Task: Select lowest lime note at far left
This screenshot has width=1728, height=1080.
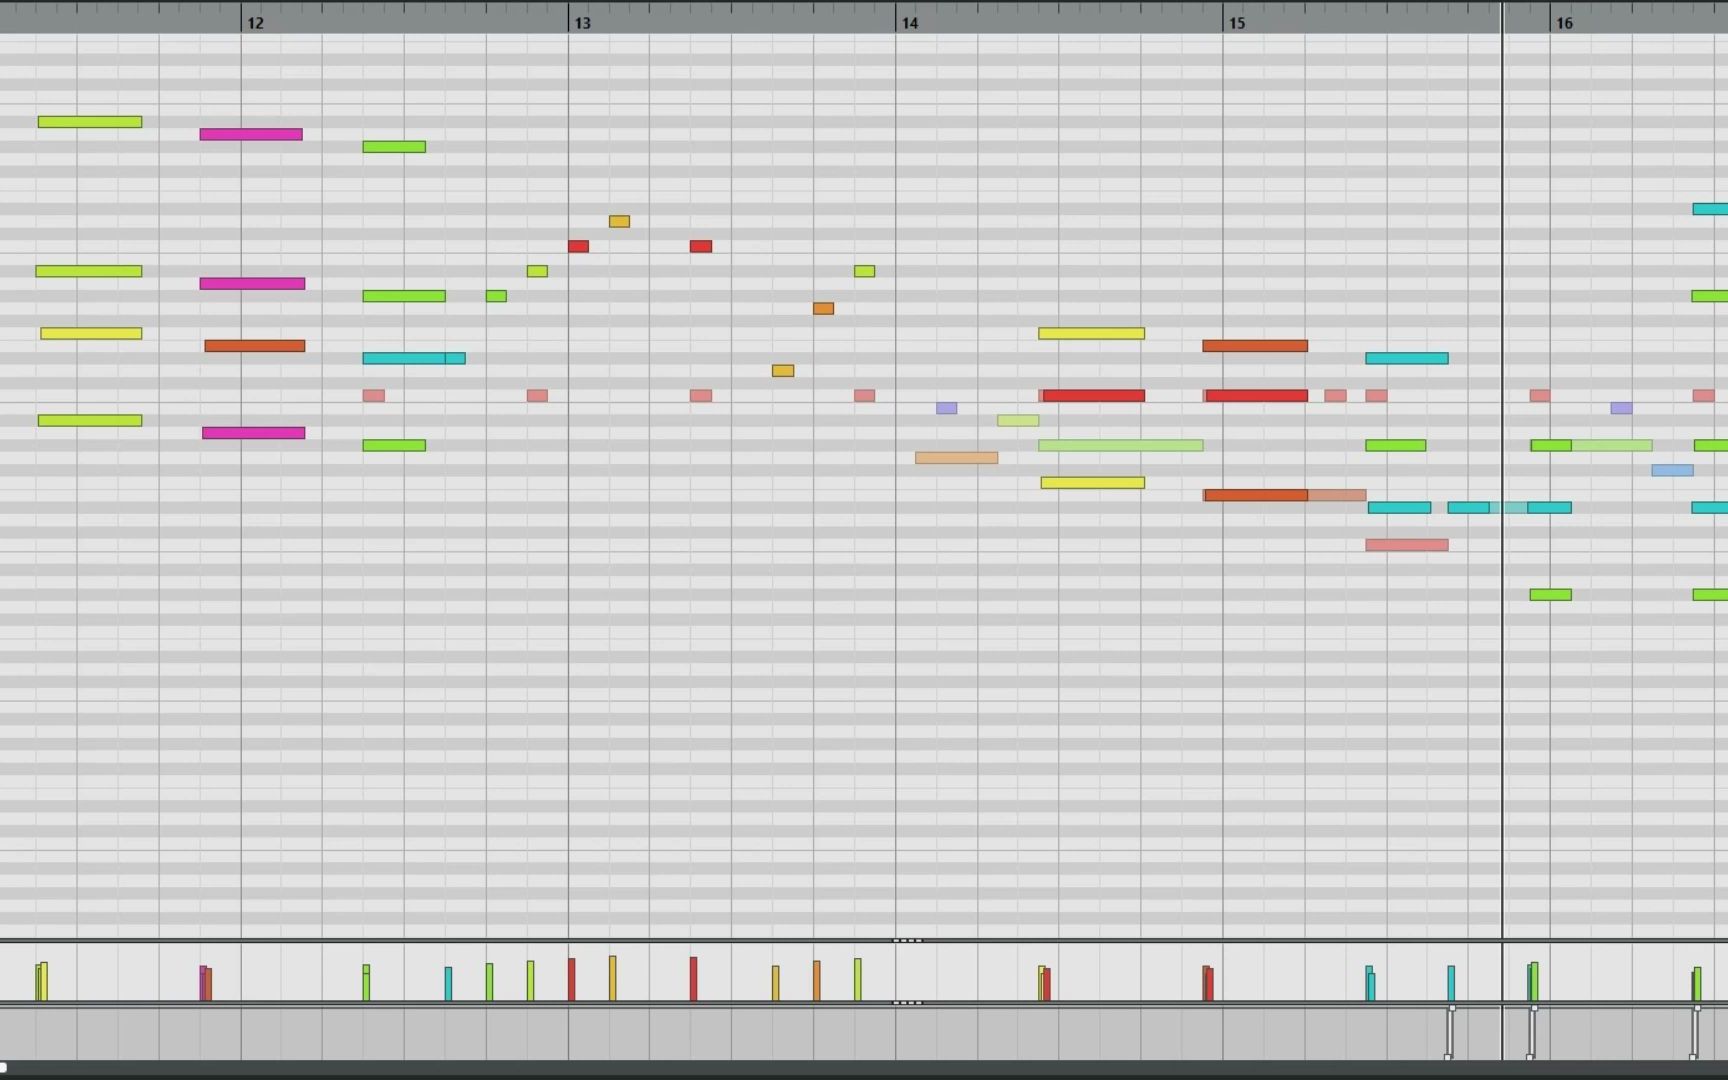Action: pos(90,421)
